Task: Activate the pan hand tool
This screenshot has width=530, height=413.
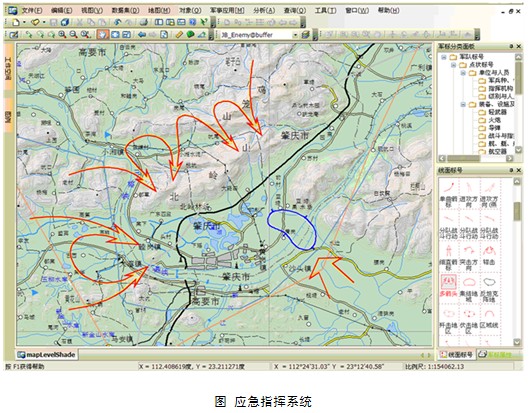Action: tap(103, 34)
